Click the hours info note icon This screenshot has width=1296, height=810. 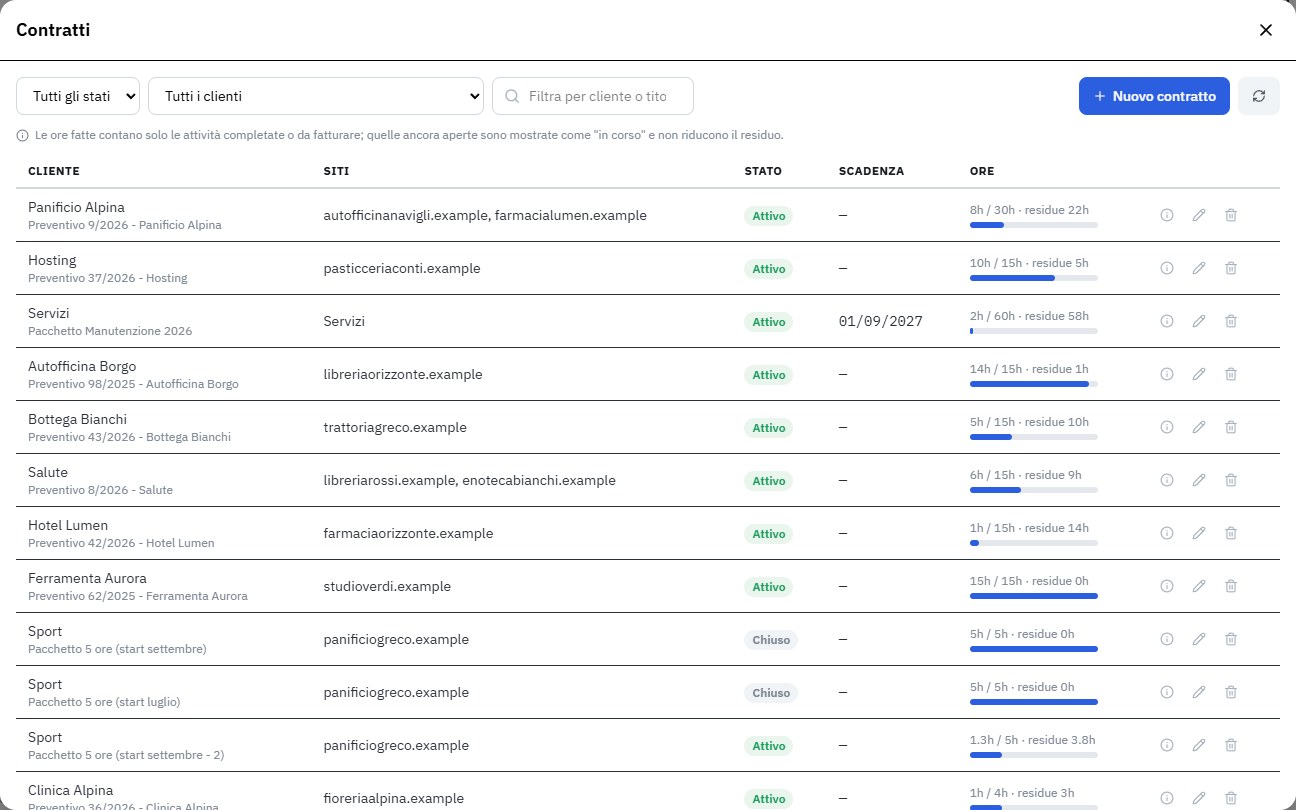(22, 135)
